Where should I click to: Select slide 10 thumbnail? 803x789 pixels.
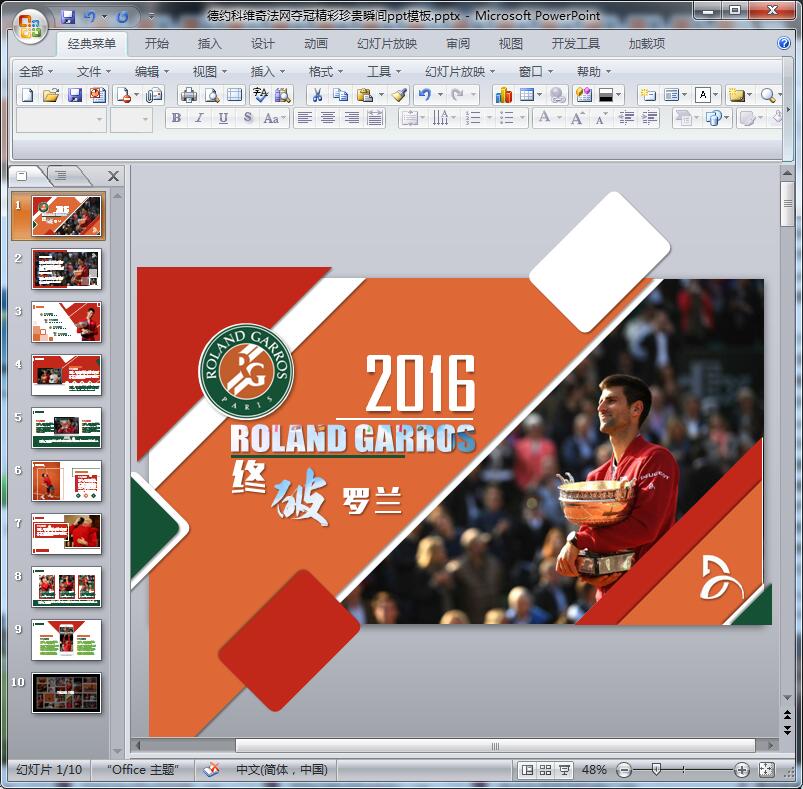(67, 693)
